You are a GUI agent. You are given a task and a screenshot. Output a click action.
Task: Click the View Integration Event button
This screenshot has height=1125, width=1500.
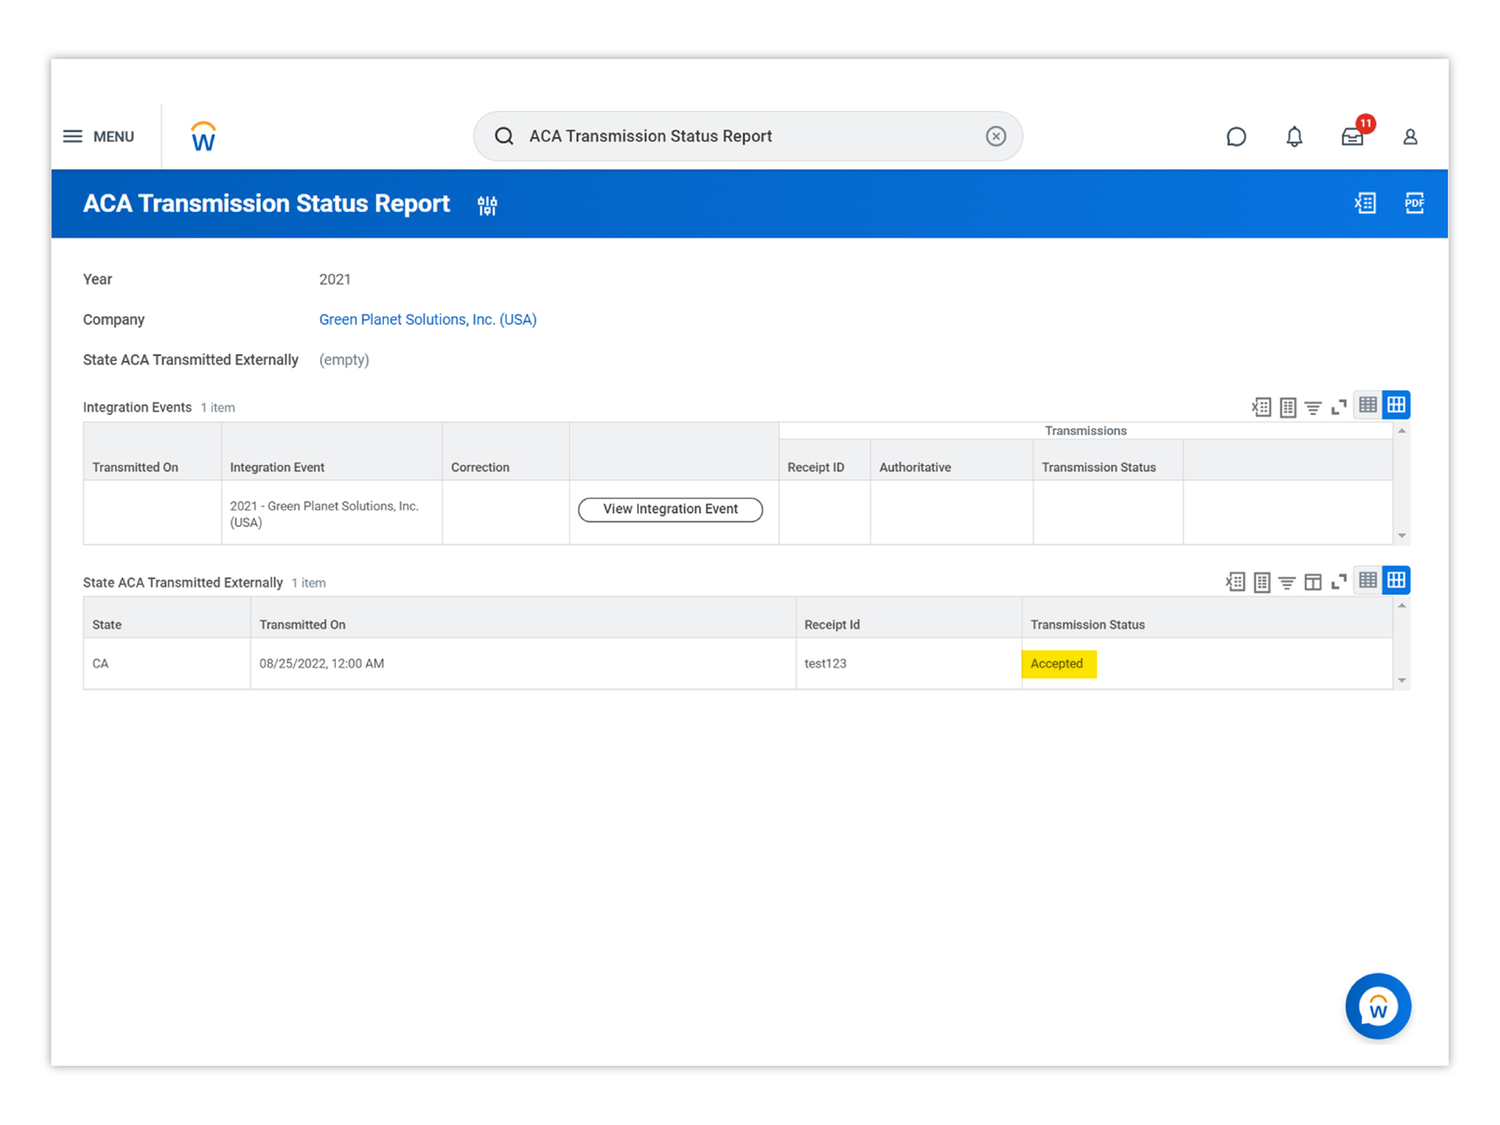[670, 509]
